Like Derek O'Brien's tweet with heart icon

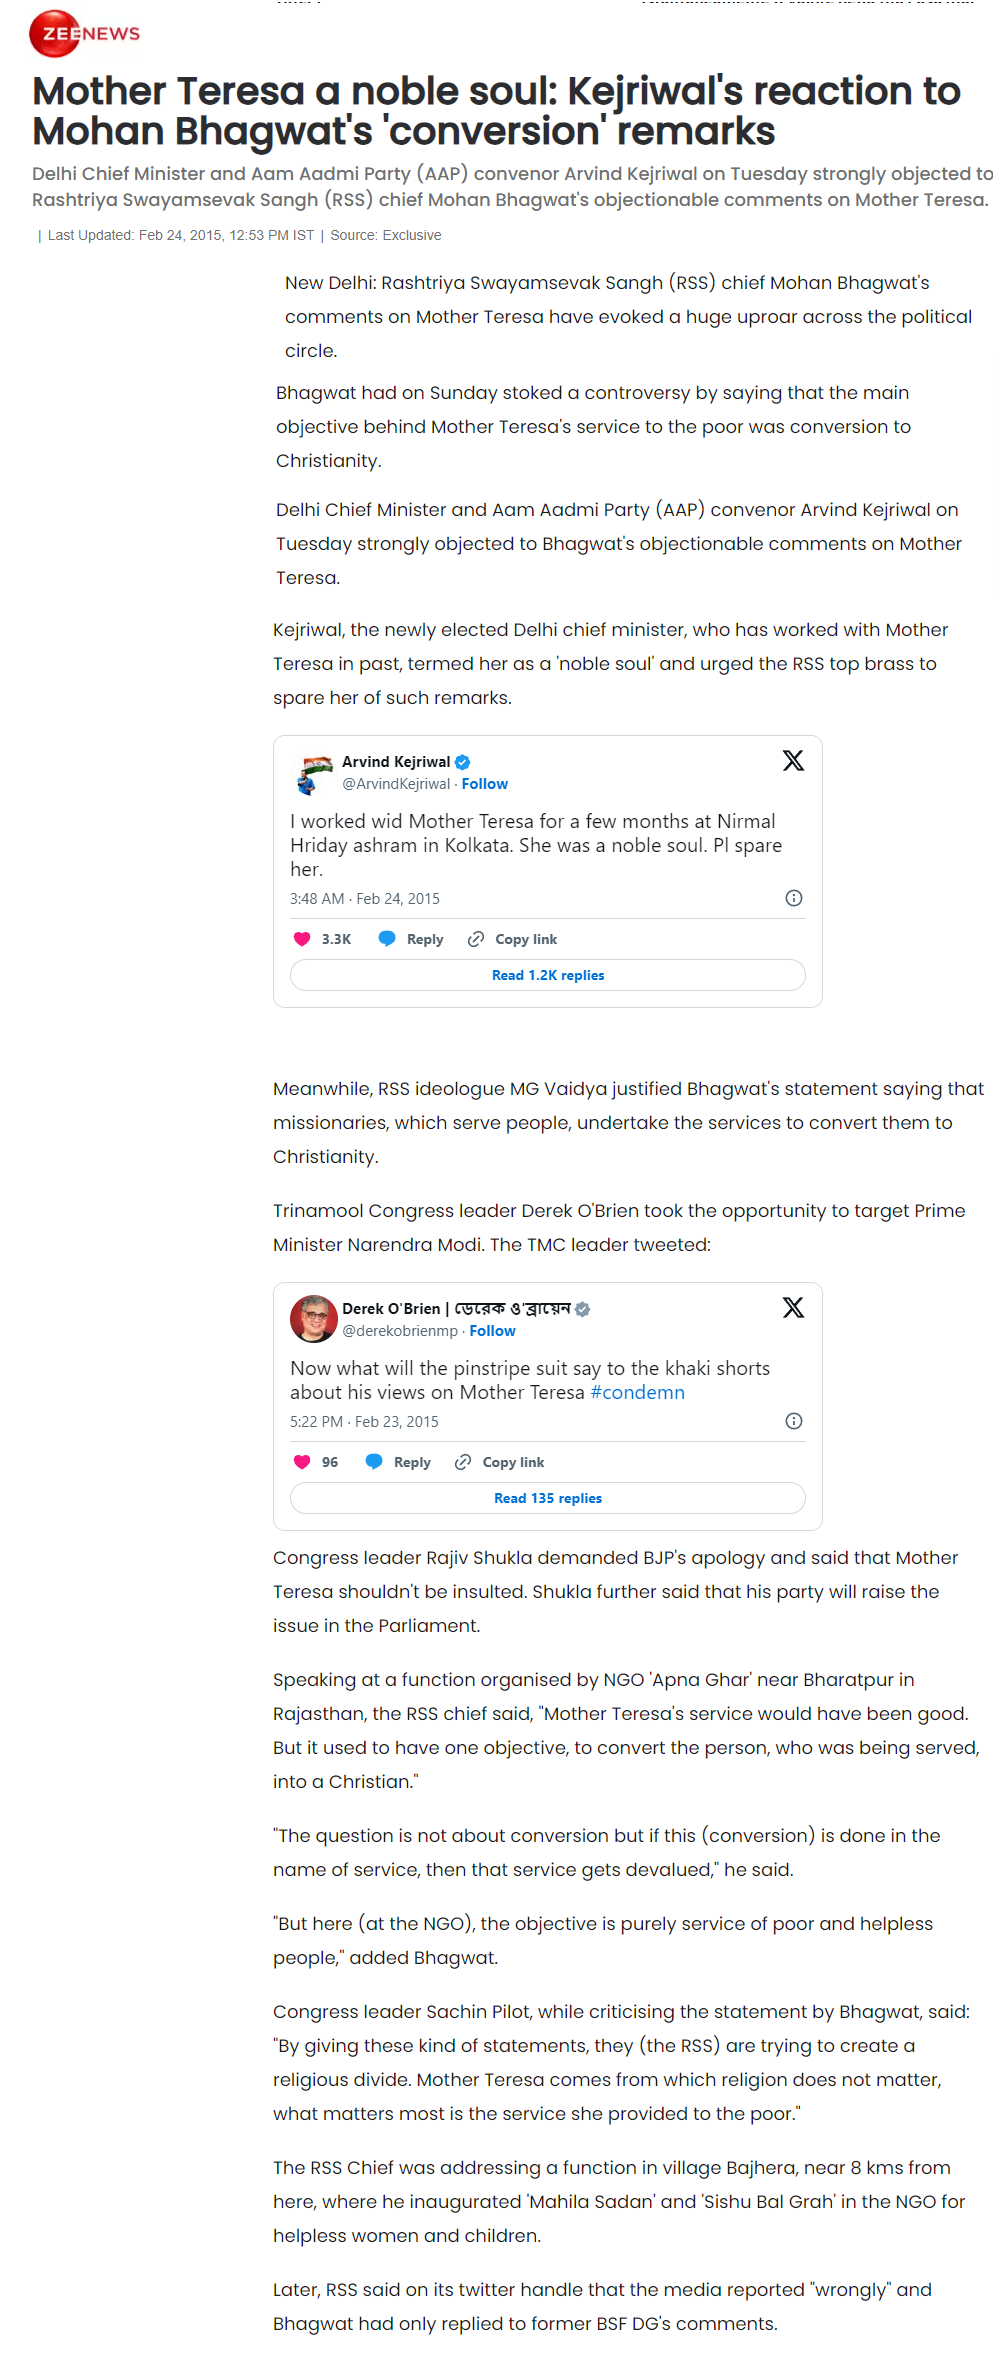302,1462
